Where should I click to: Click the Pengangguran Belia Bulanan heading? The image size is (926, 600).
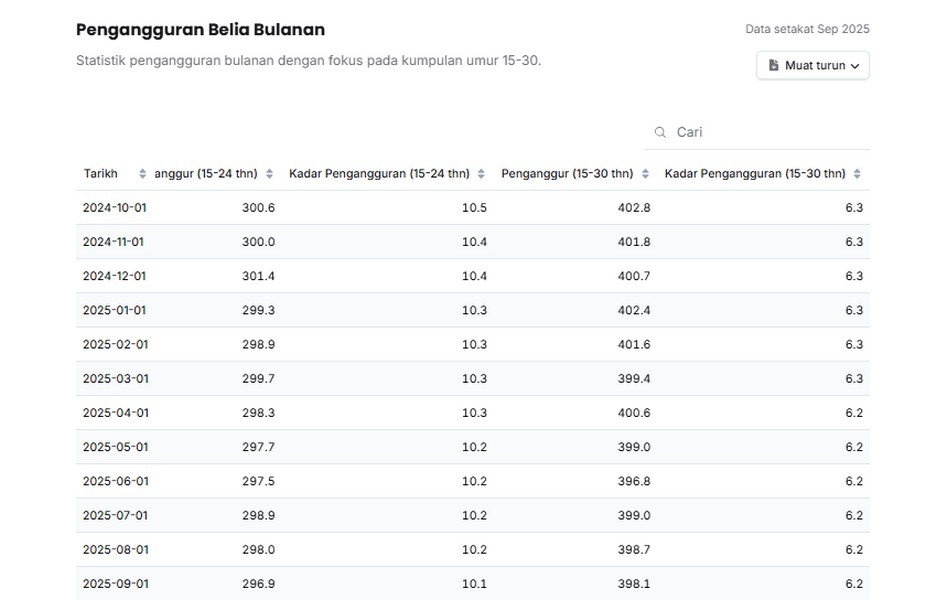click(200, 30)
